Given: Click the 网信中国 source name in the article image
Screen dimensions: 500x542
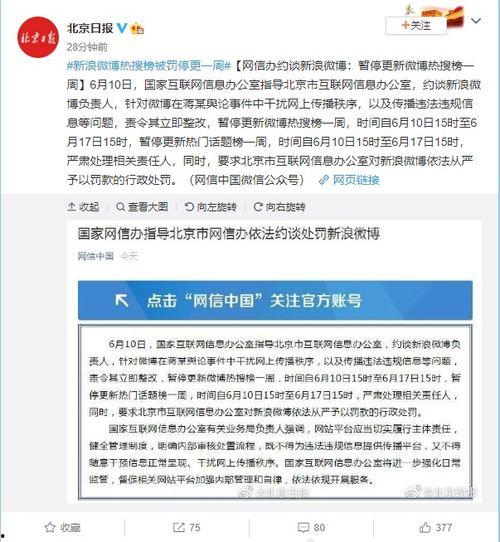Looking at the screenshot, I should (x=96, y=256).
